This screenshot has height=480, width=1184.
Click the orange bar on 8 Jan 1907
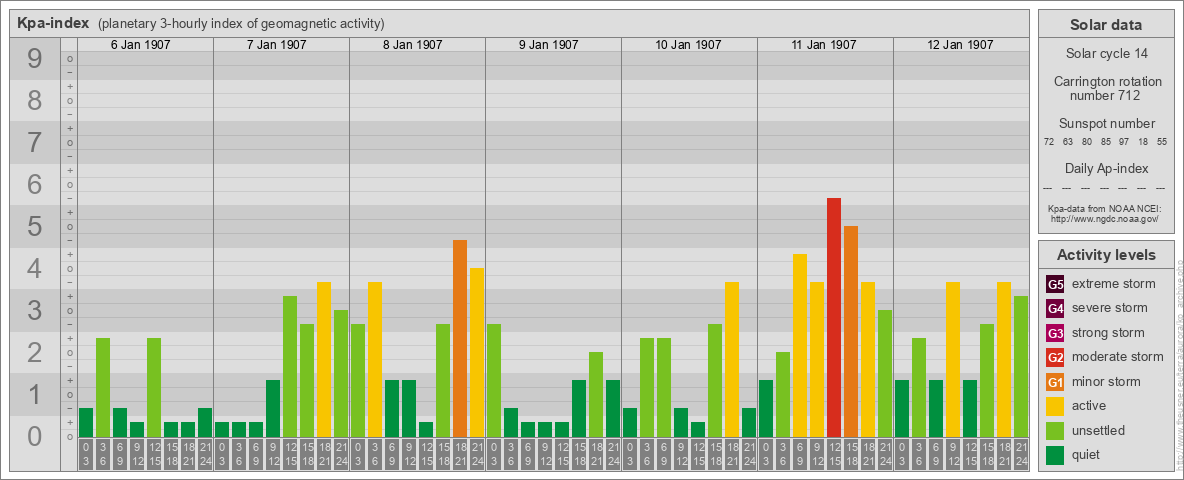tap(460, 338)
